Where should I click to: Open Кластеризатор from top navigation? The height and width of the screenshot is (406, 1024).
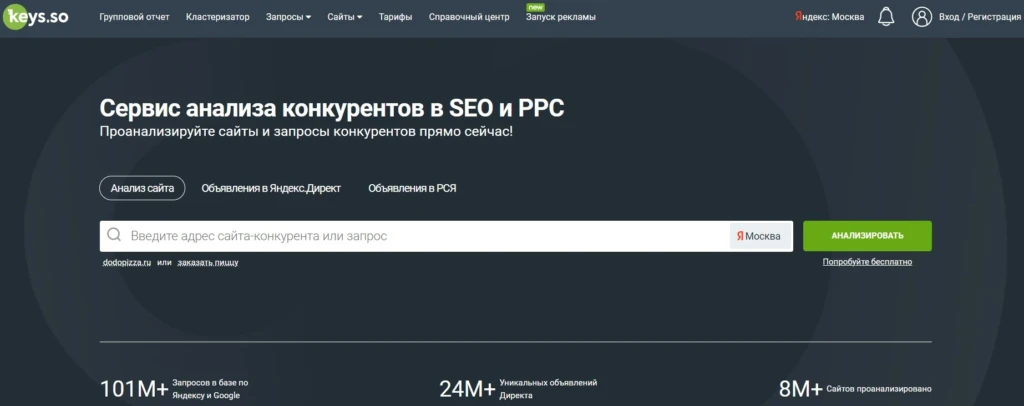[x=217, y=17]
